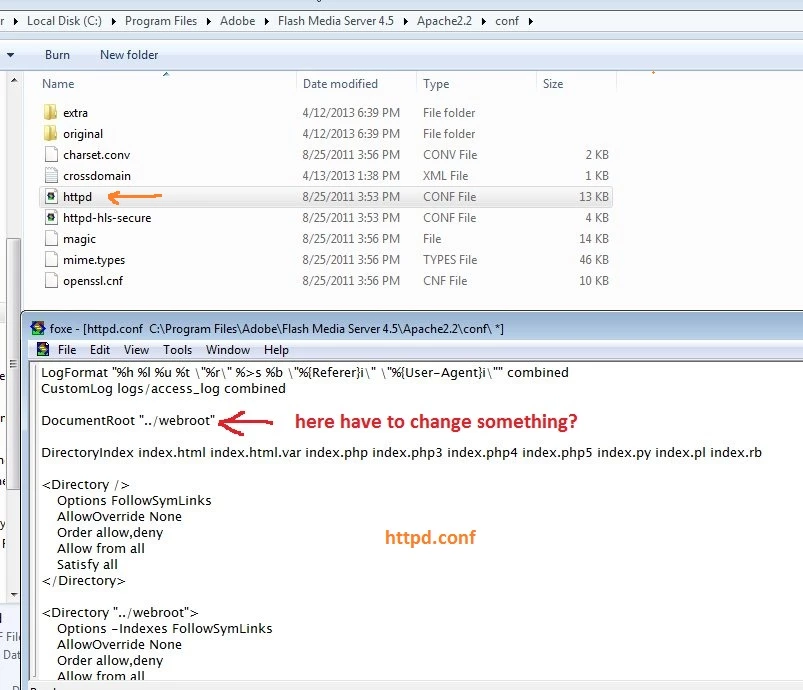Viewport: 803px width, 690px height.
Task: Place cursor in LogFormat combined line
Action: (x=305, y=372)
